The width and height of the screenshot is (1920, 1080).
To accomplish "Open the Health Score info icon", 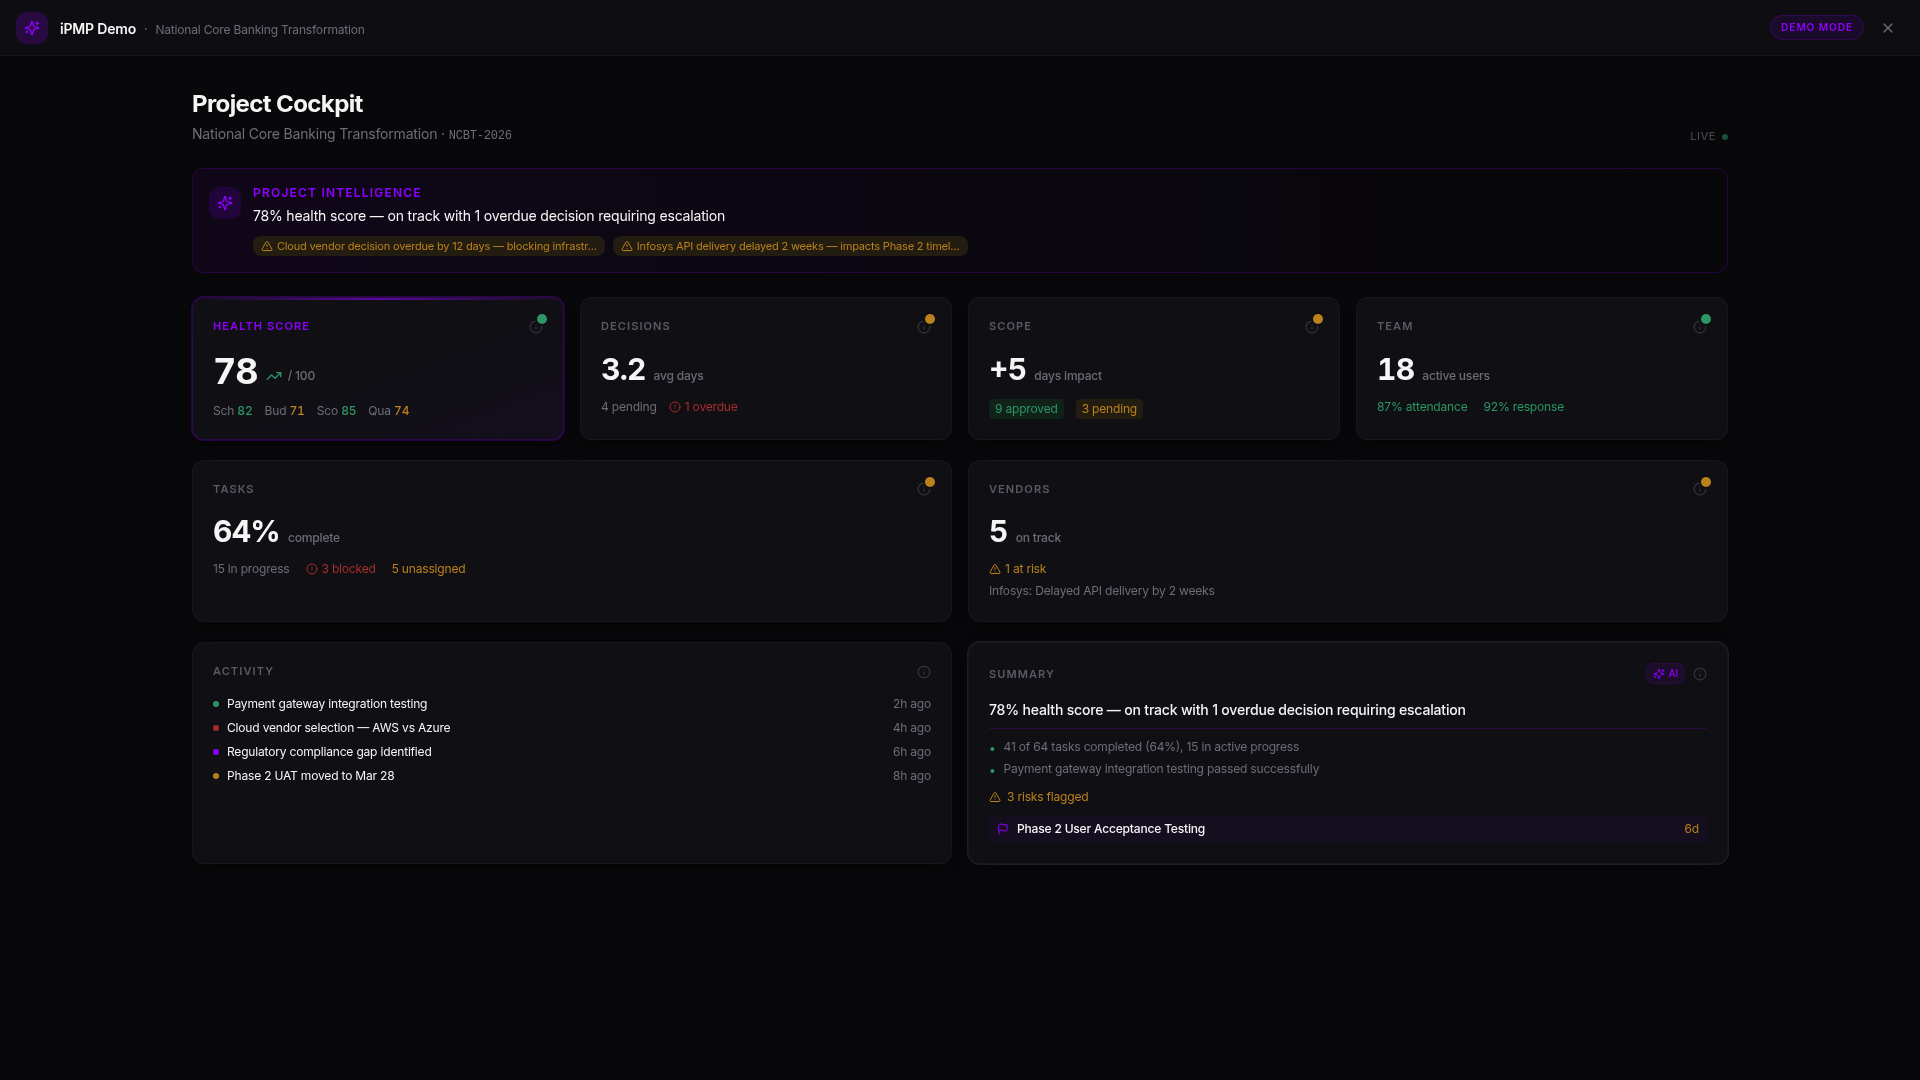I will coord(536,328).
